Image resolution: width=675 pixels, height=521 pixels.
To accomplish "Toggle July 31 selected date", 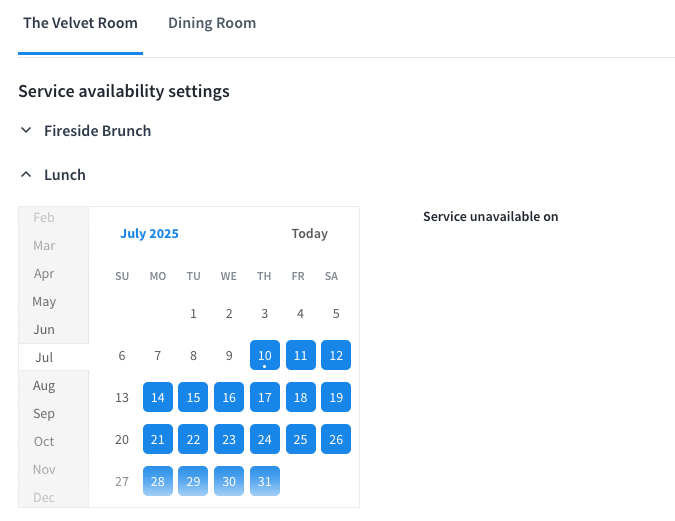I will [x=265, y=481].
